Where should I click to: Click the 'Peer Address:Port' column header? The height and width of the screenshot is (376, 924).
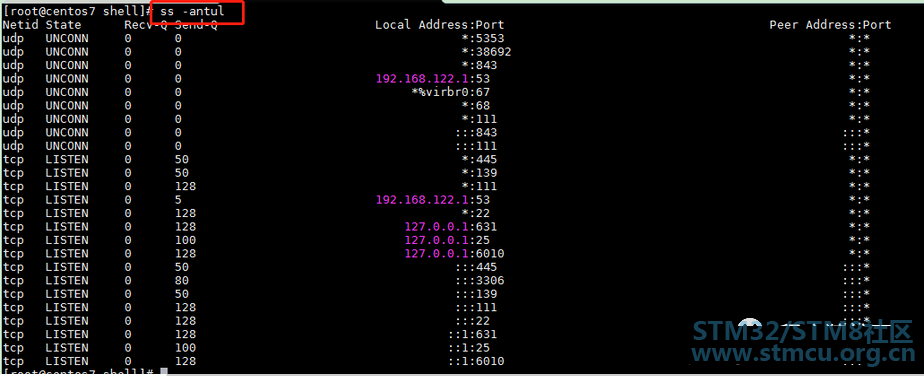click(830, 25)
